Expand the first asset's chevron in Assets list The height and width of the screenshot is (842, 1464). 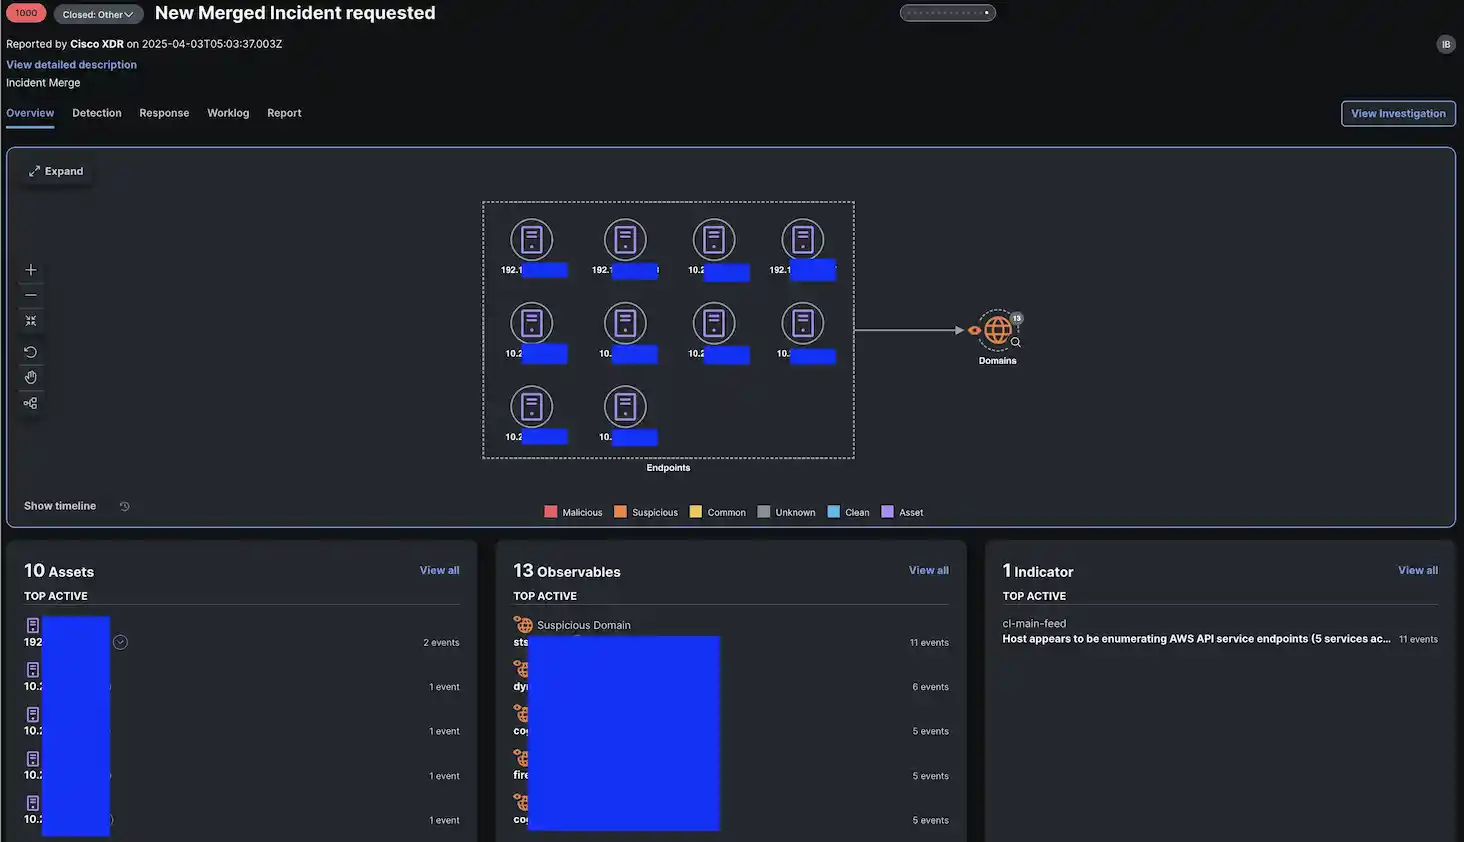tap(120, 642)
